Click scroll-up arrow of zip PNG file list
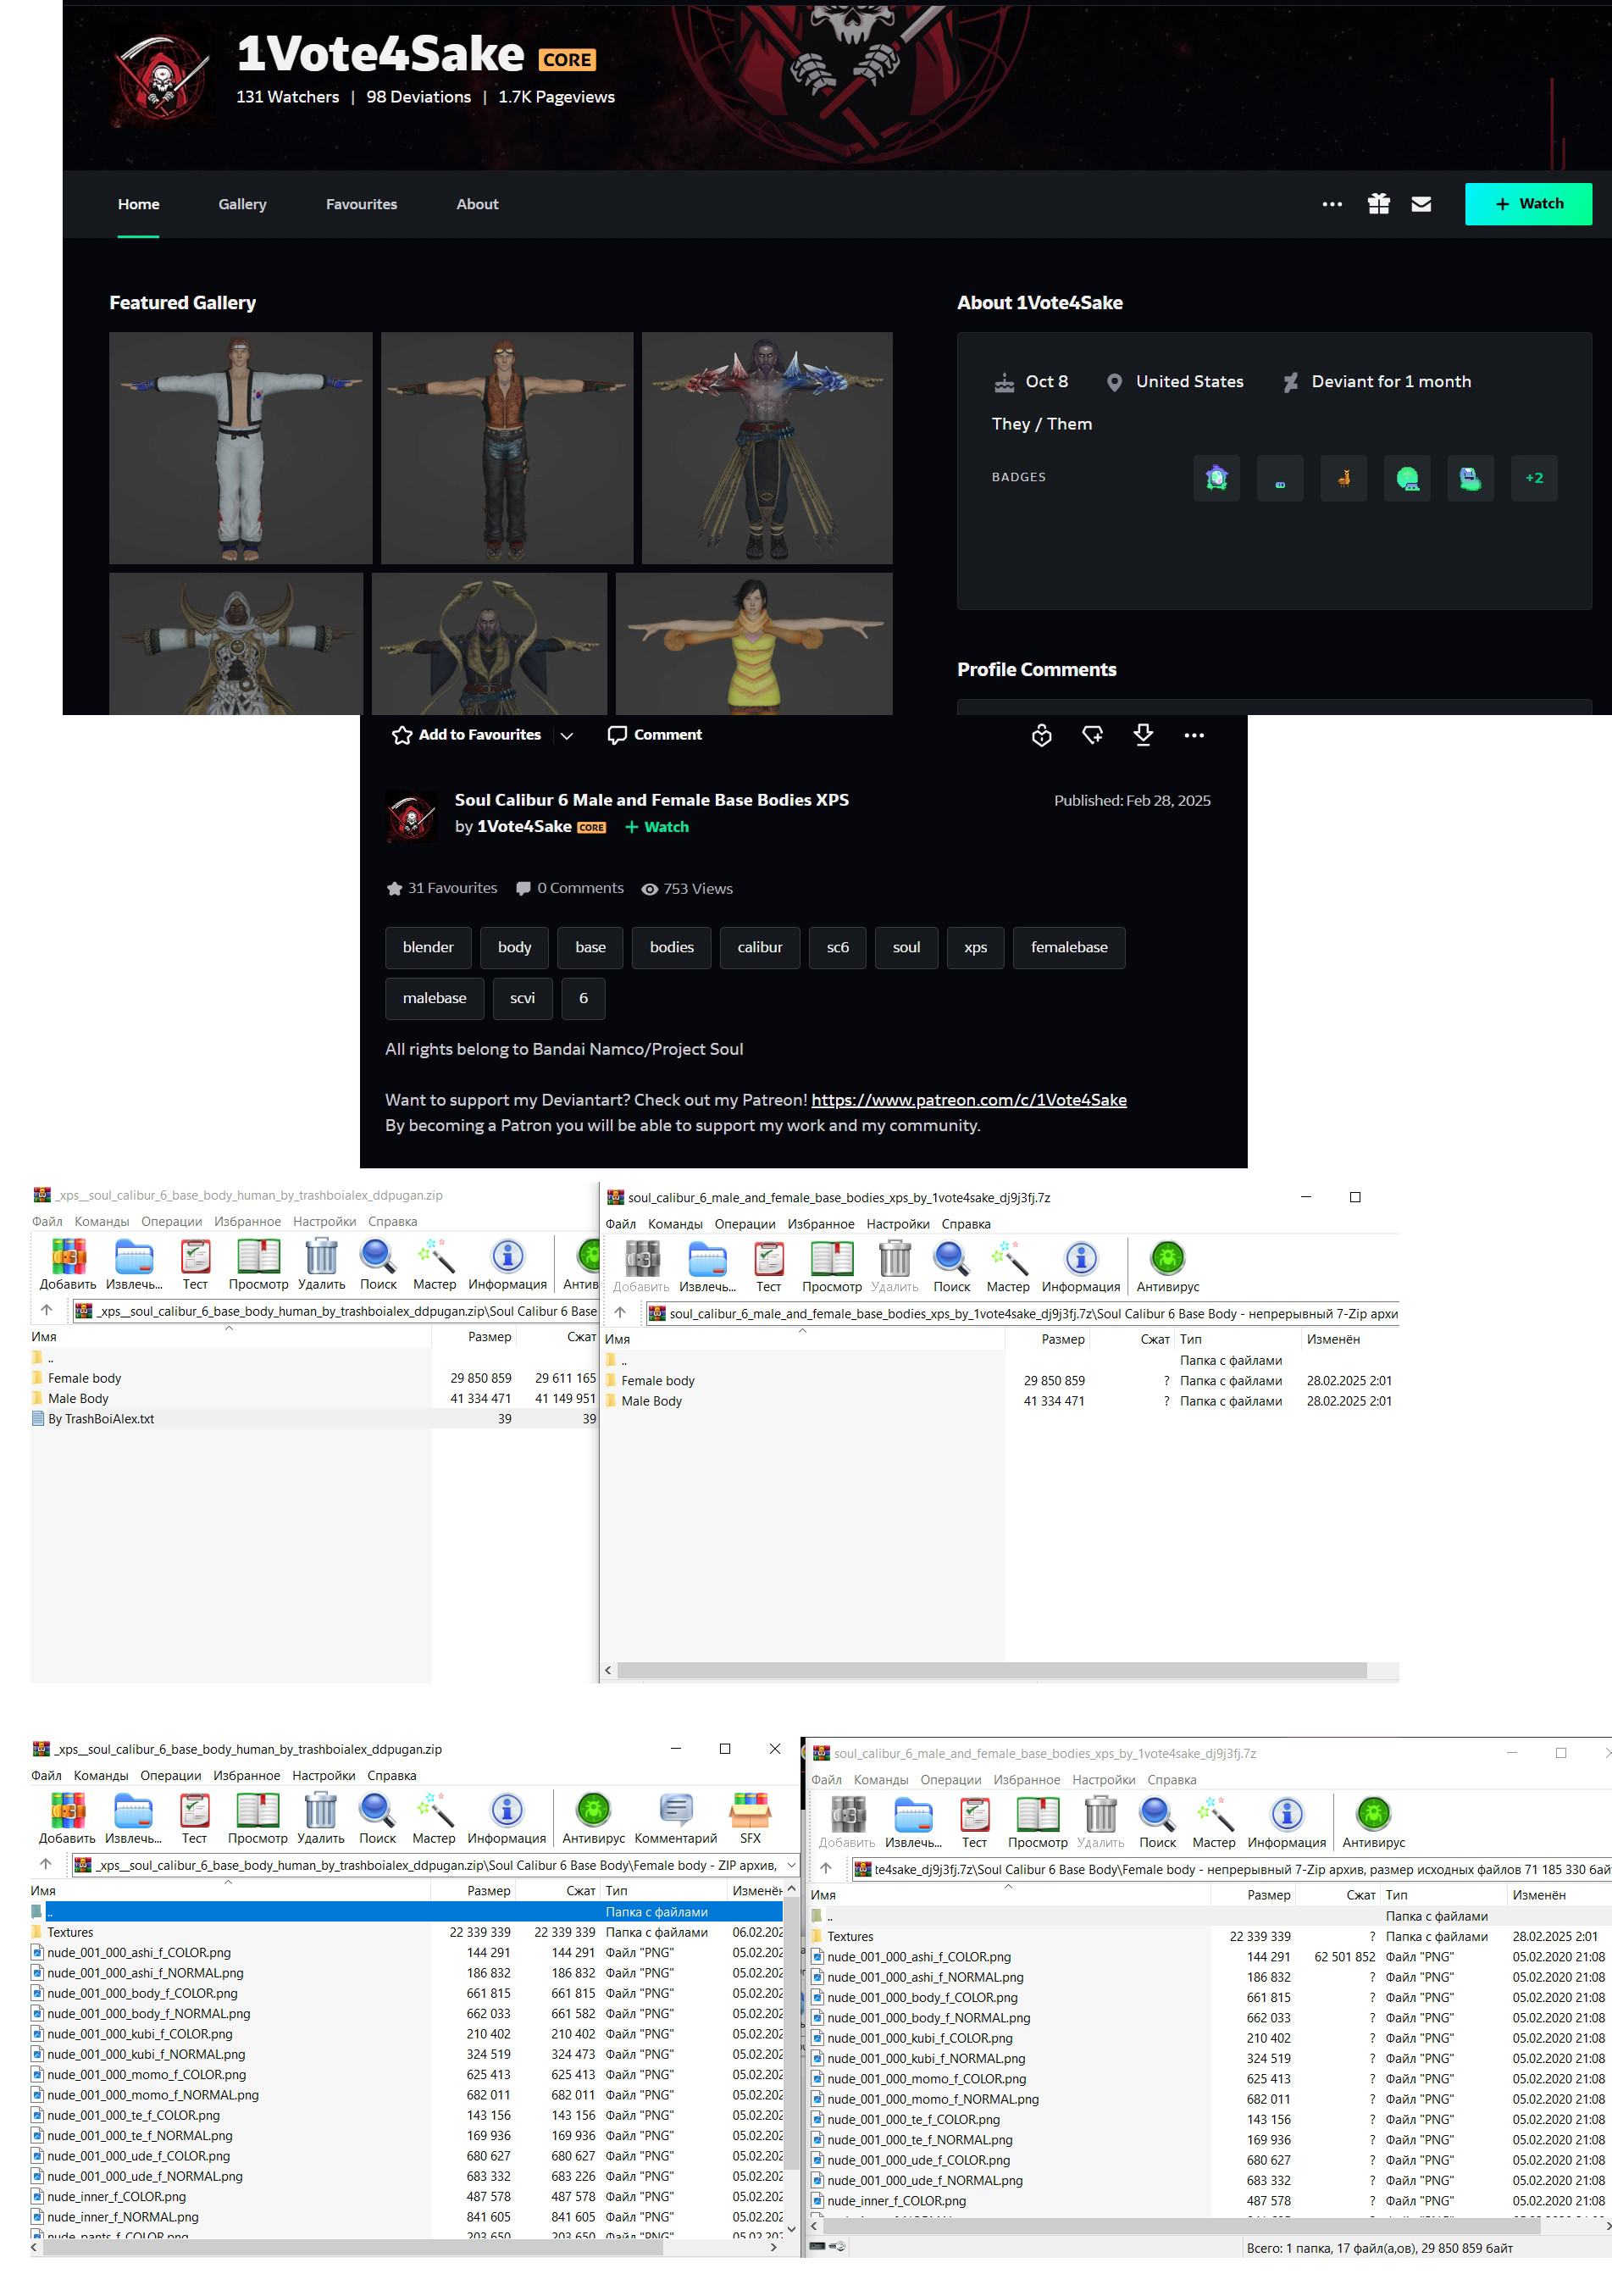1612x2296 pixels. [x=792, y=1889]
